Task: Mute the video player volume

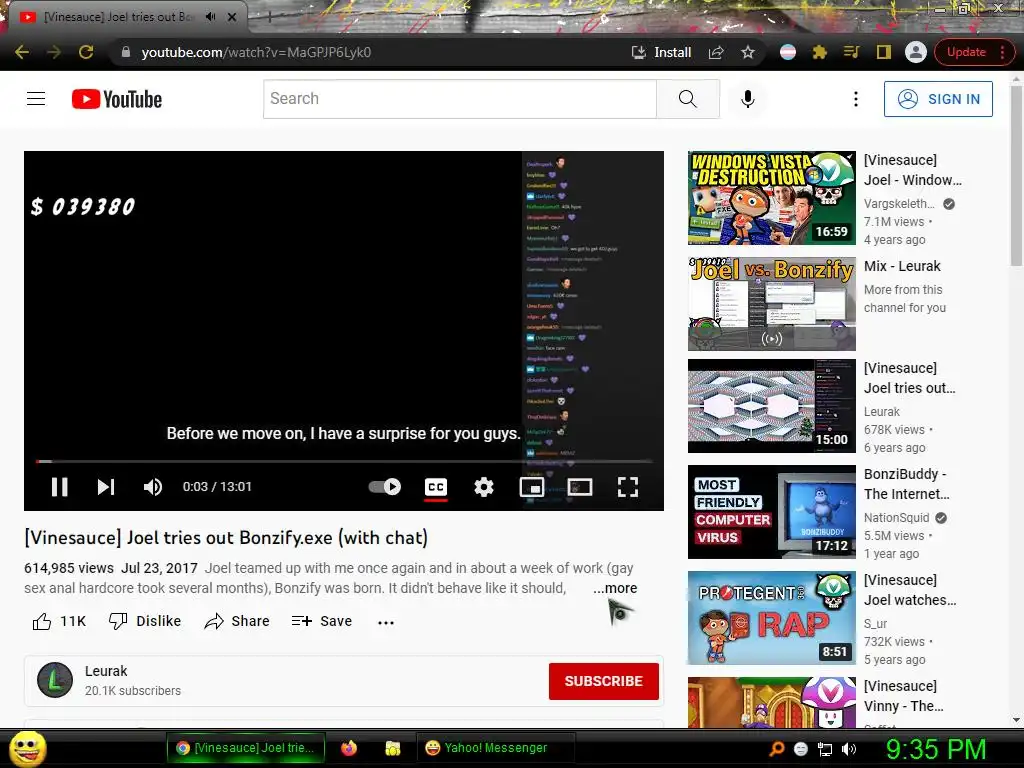Action: tap(153, 487)
